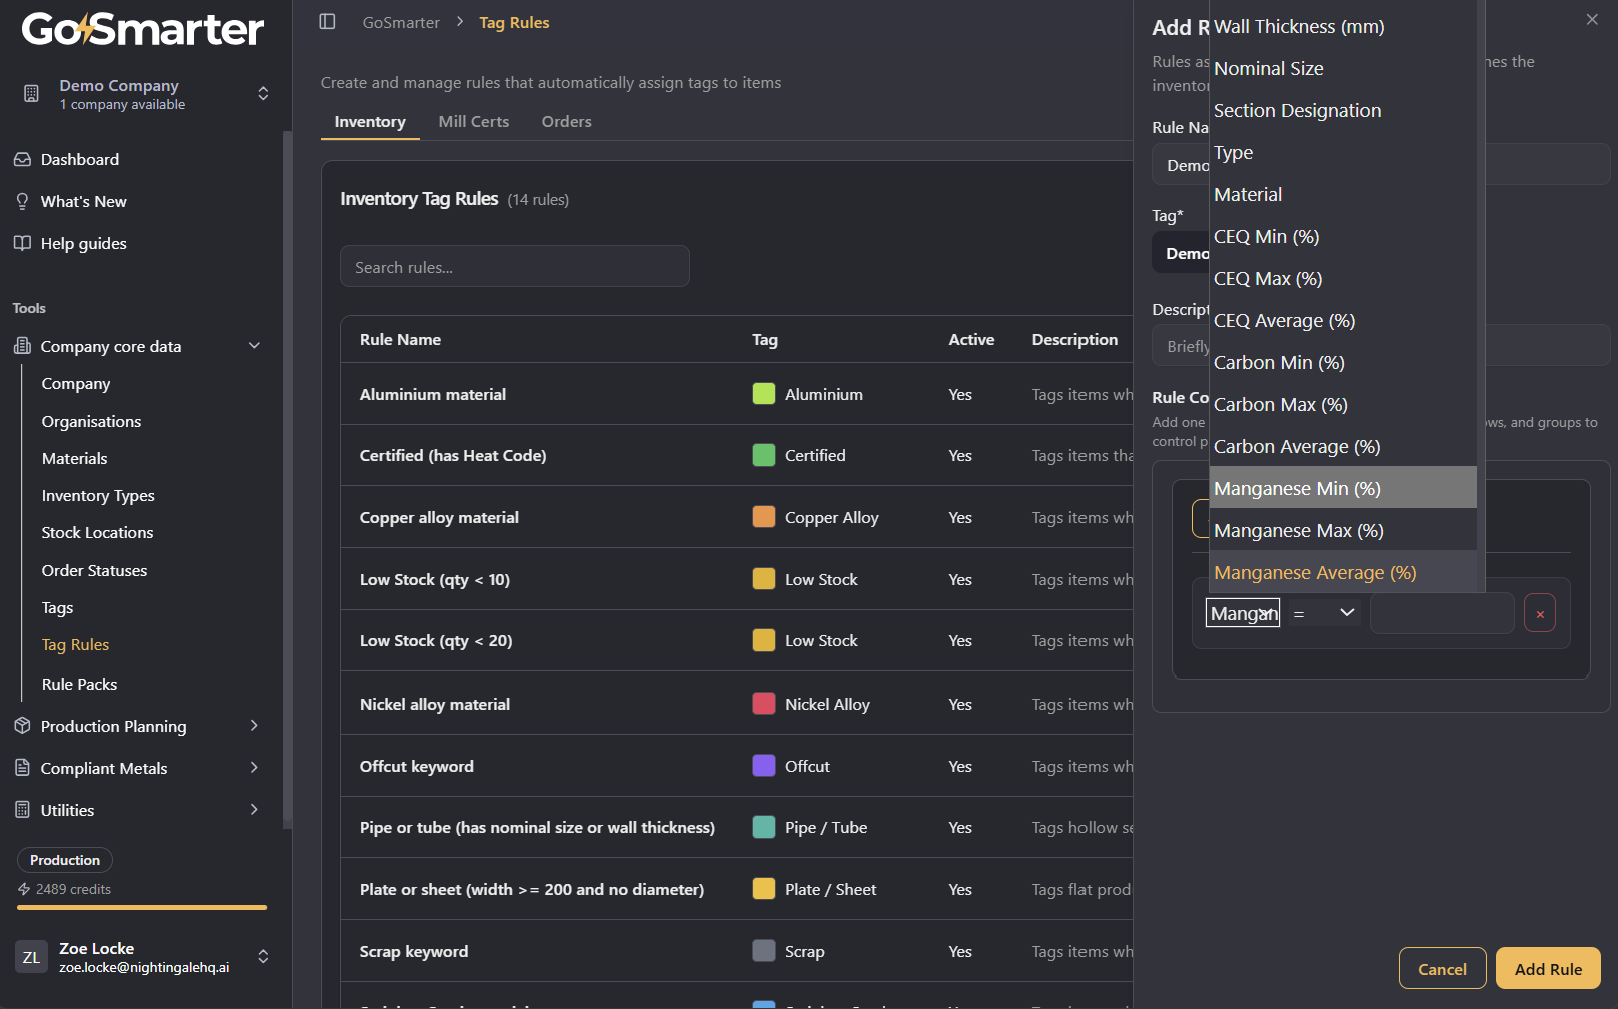
Task: Expand the Utilities section
Action: [x=254, y=810]
